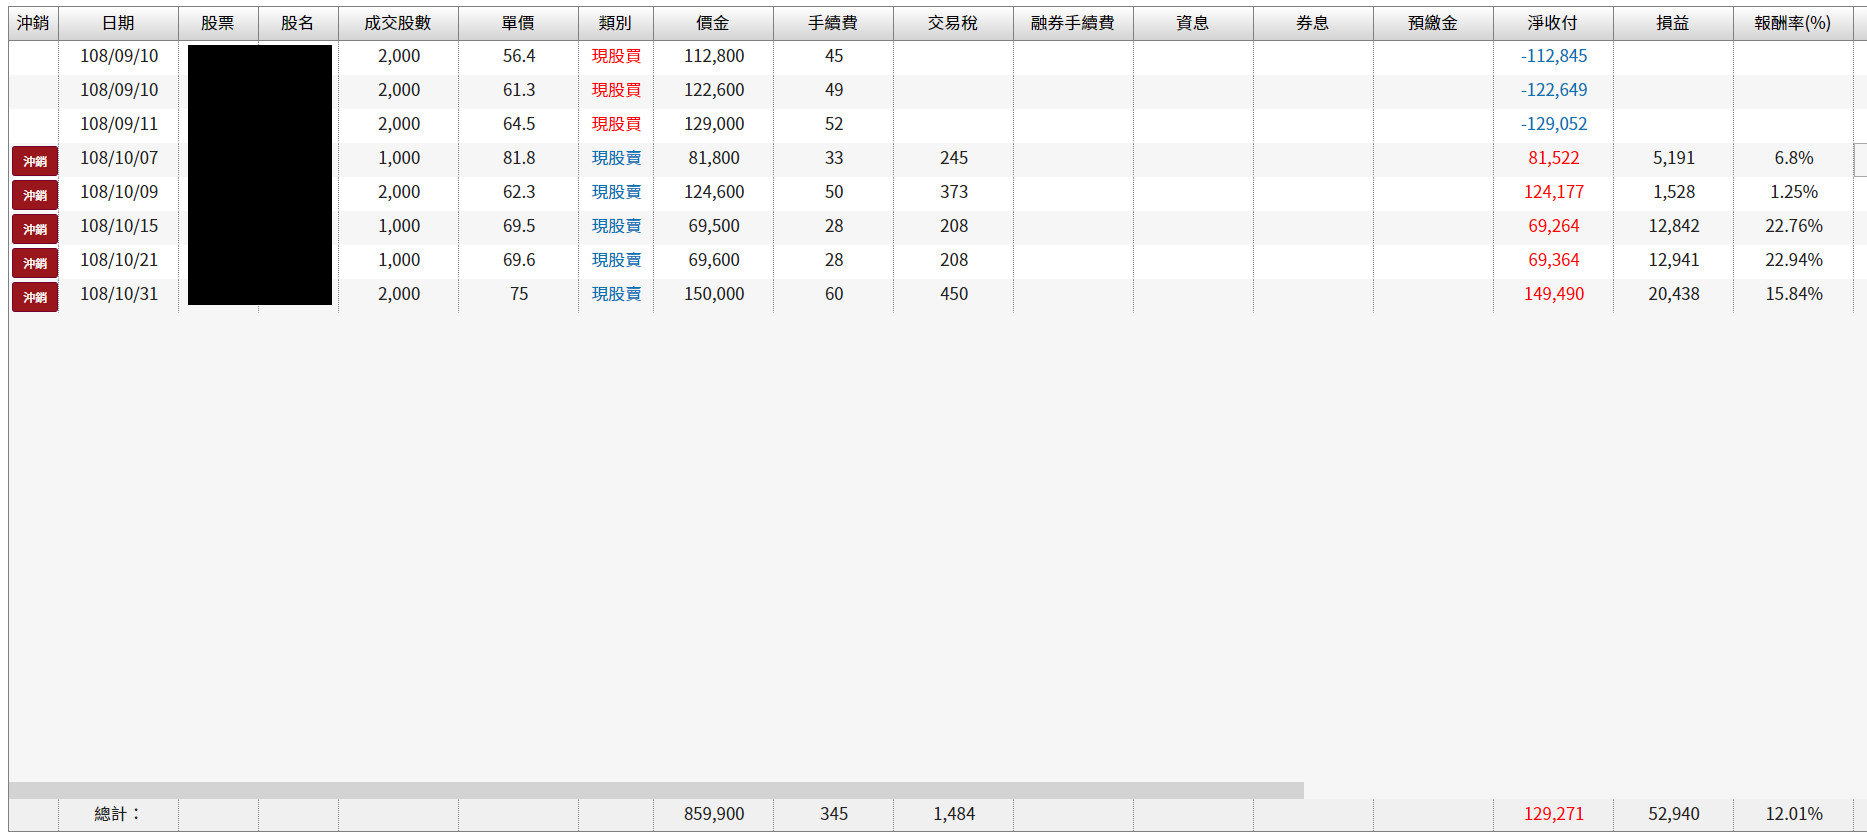Click the 融券手續費 column header
The height and width of the screenshot is (837, 1867).
click(1073, 23)
